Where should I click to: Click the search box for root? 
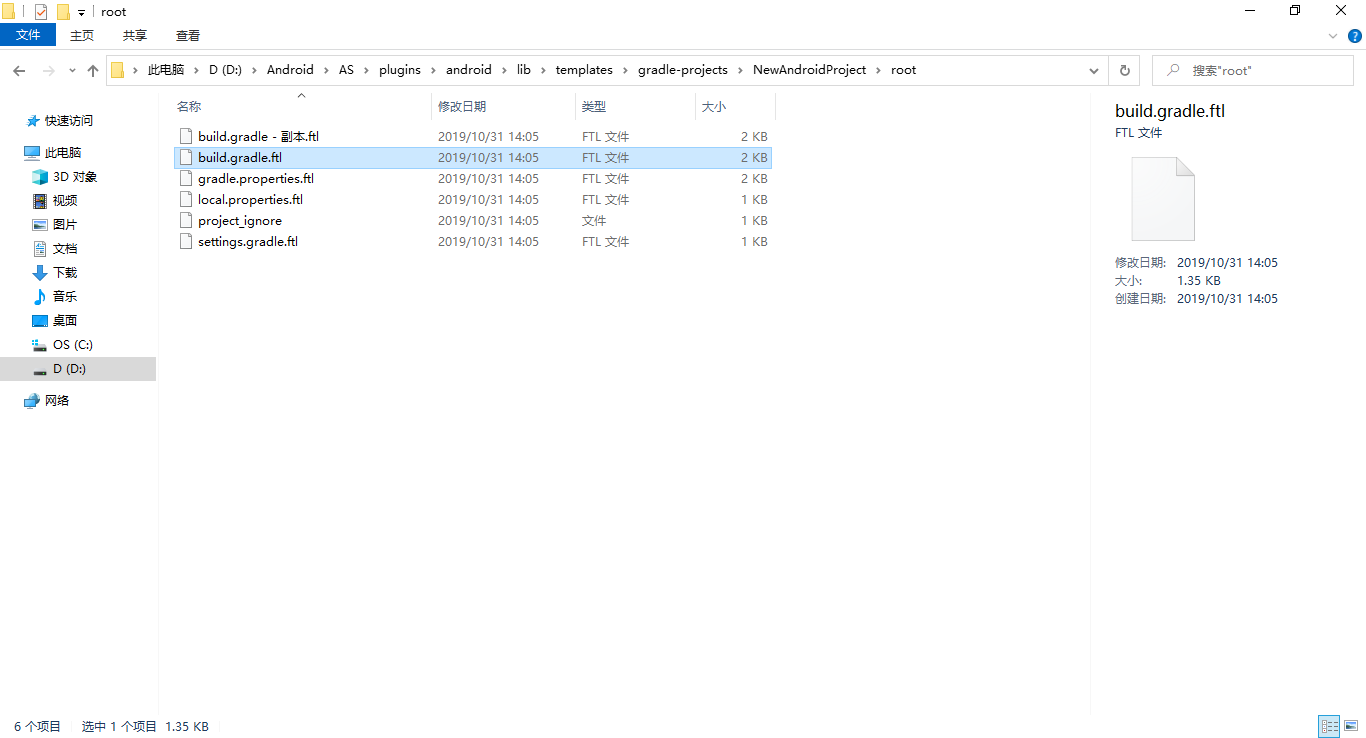point(1252,71)
